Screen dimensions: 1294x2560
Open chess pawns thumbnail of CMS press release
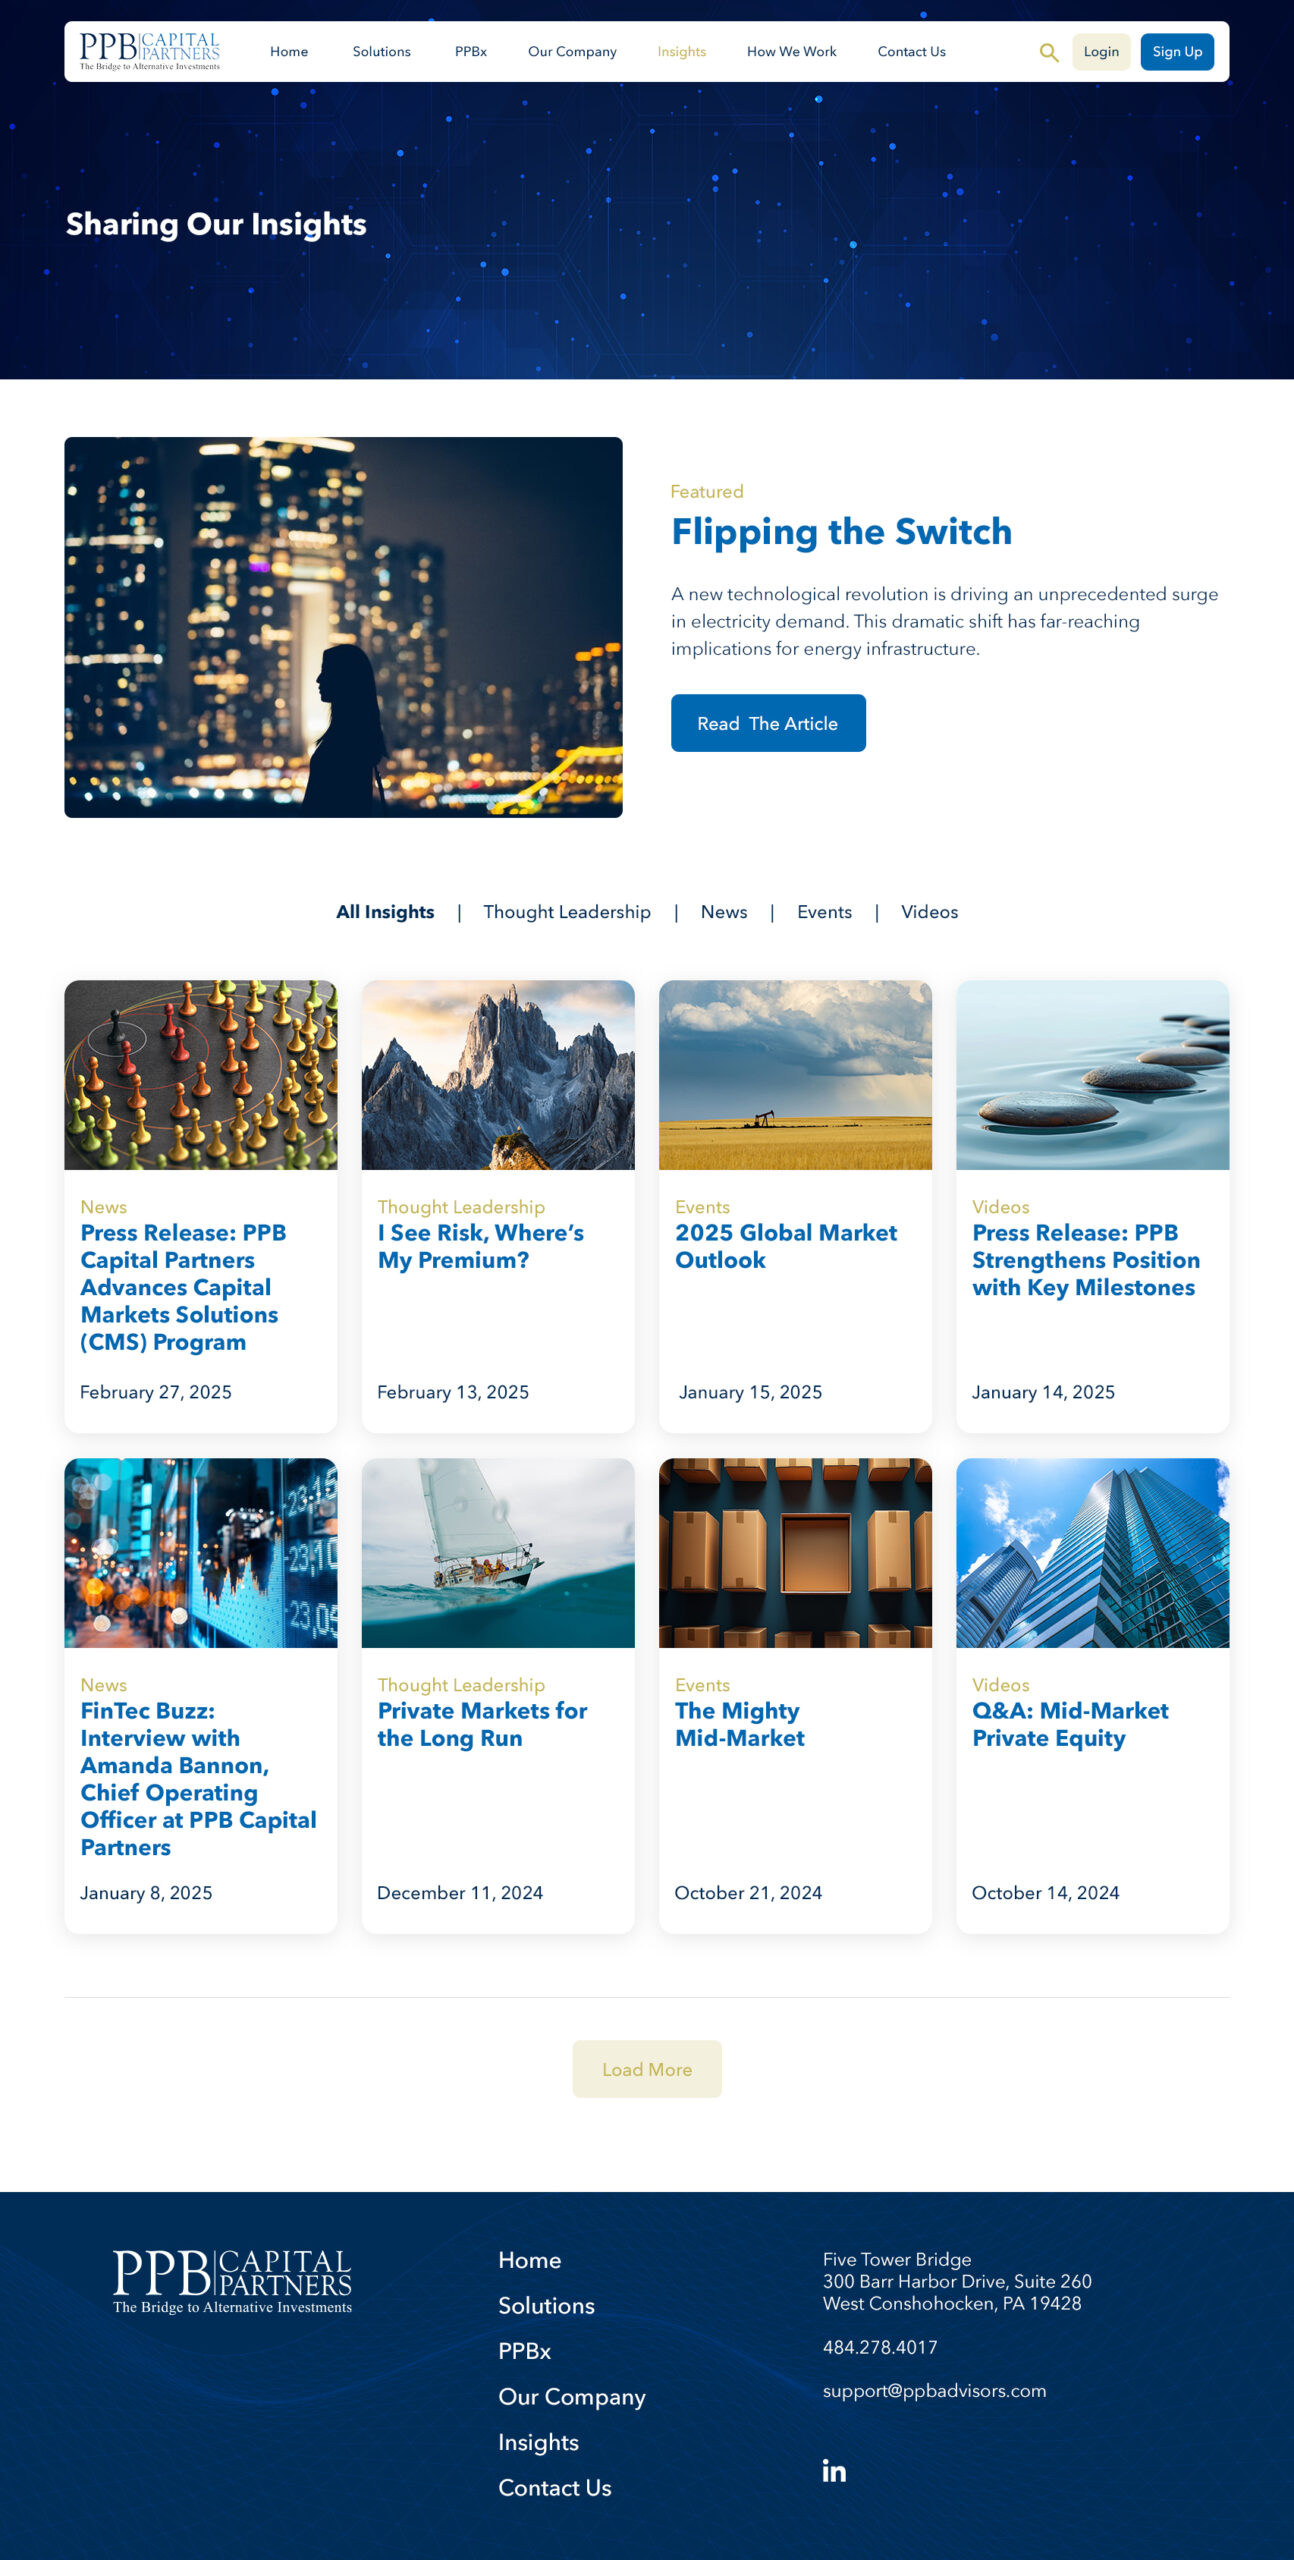201,1075
